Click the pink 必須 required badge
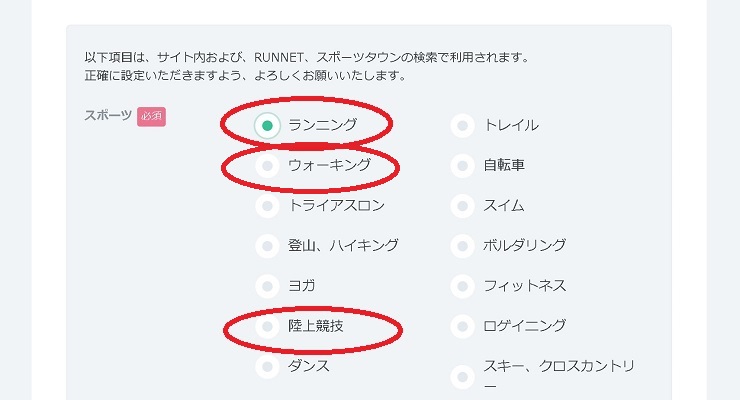This screenshot has height=400, width=740. (x=152, y=117)
